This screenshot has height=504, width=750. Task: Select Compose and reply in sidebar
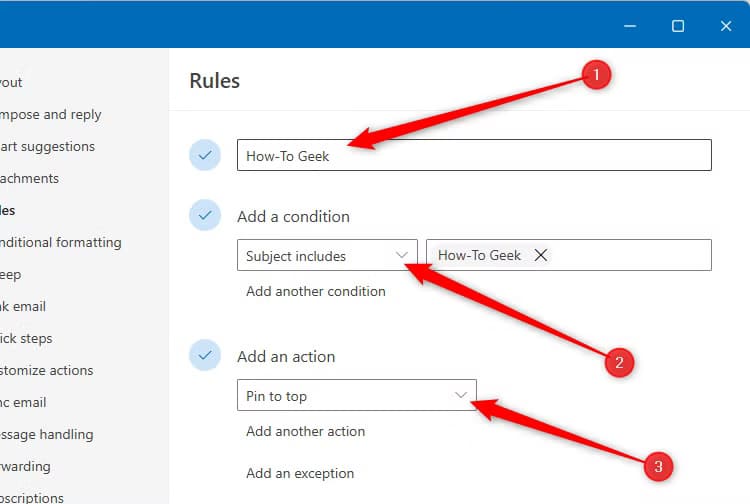pos(51,114)
